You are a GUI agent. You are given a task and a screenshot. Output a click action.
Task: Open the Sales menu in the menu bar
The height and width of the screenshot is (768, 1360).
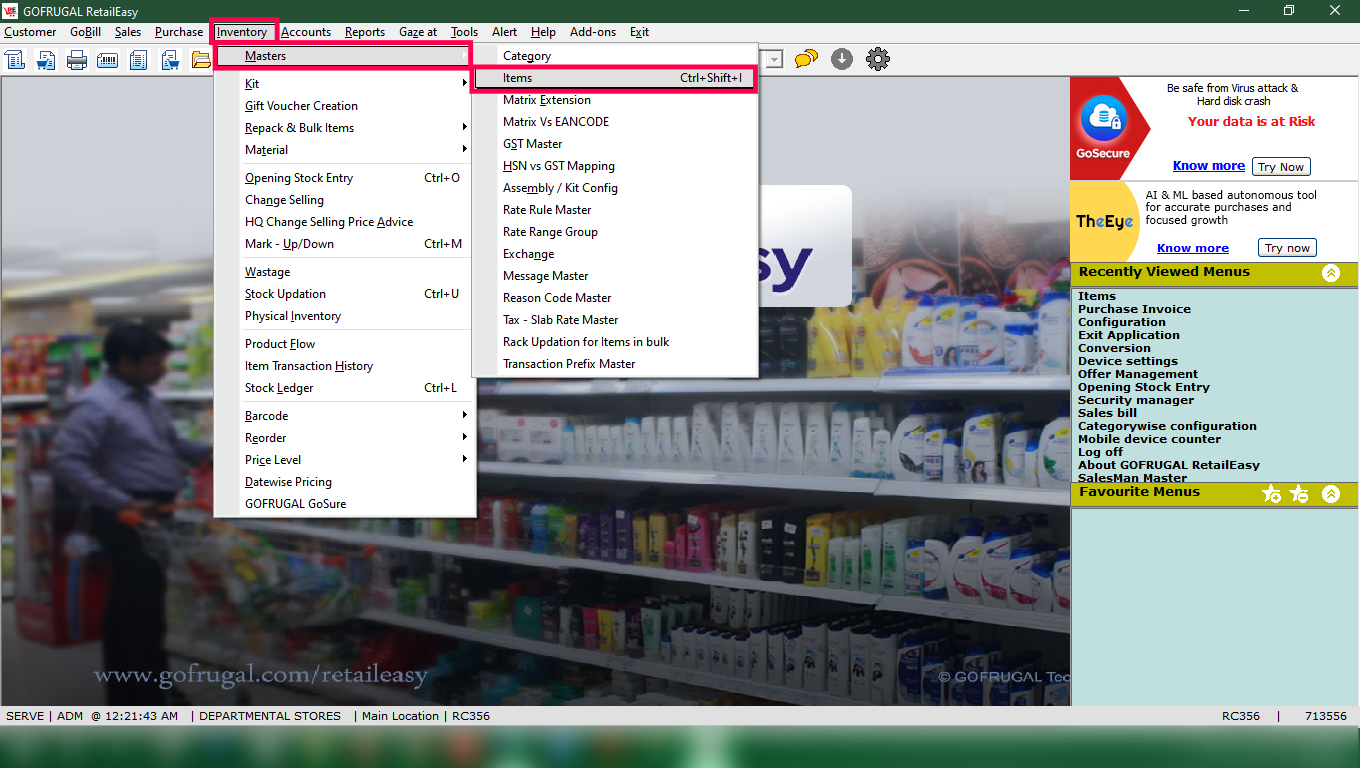tap(128, 32)
